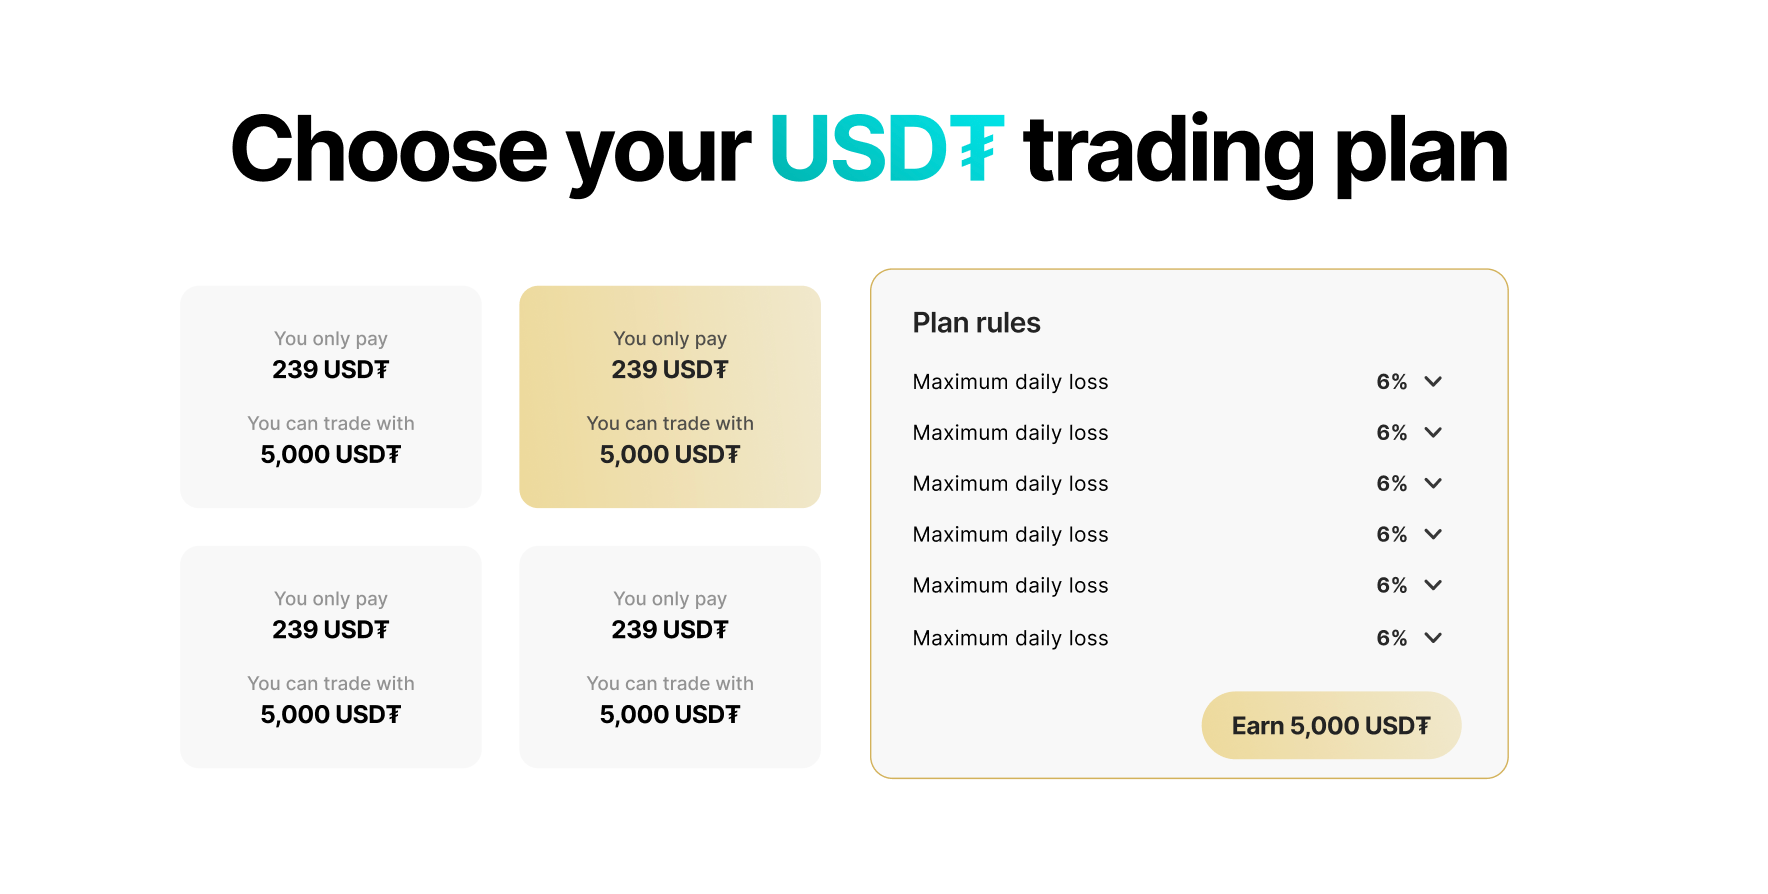Click the Plan rules heading

click(x=976, y=323)
